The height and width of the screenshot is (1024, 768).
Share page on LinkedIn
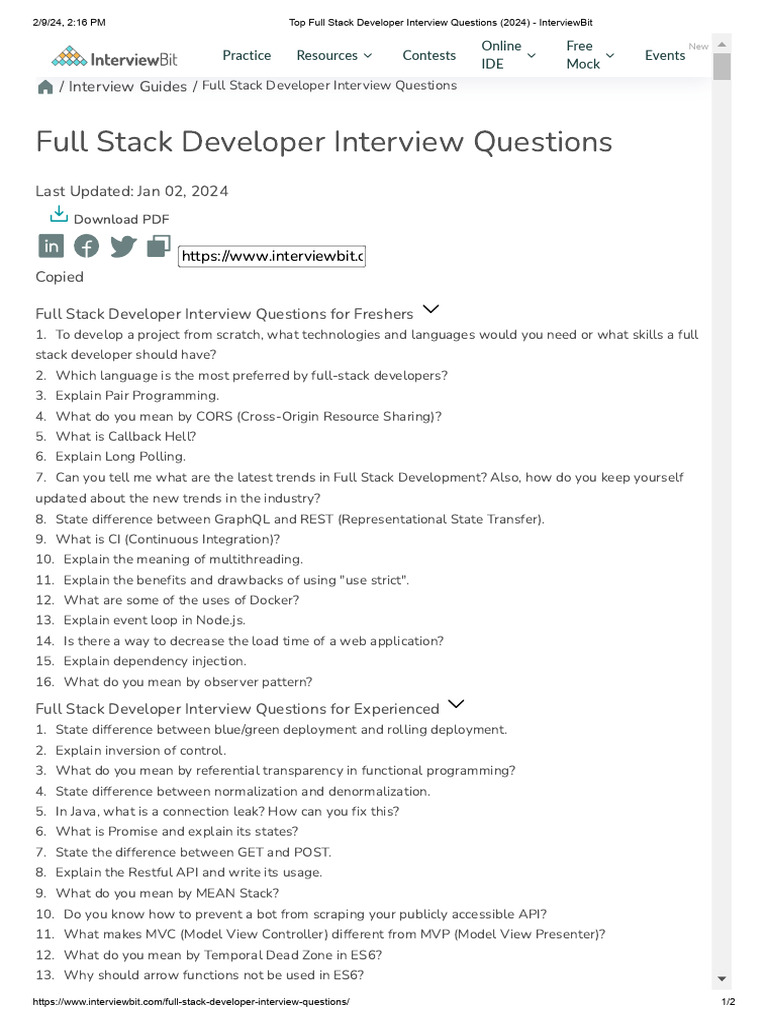51,246
